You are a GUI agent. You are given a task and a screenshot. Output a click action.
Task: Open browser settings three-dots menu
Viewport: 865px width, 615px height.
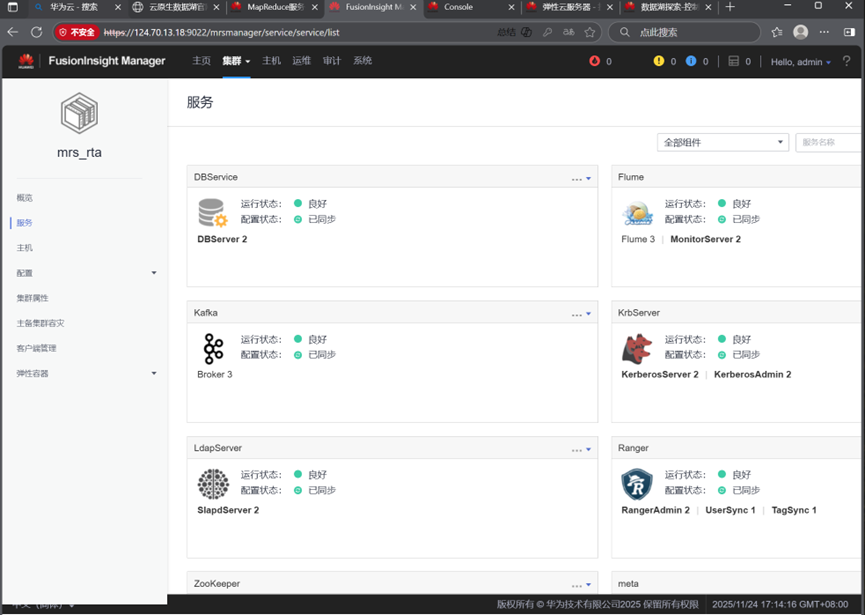point(824,32)
